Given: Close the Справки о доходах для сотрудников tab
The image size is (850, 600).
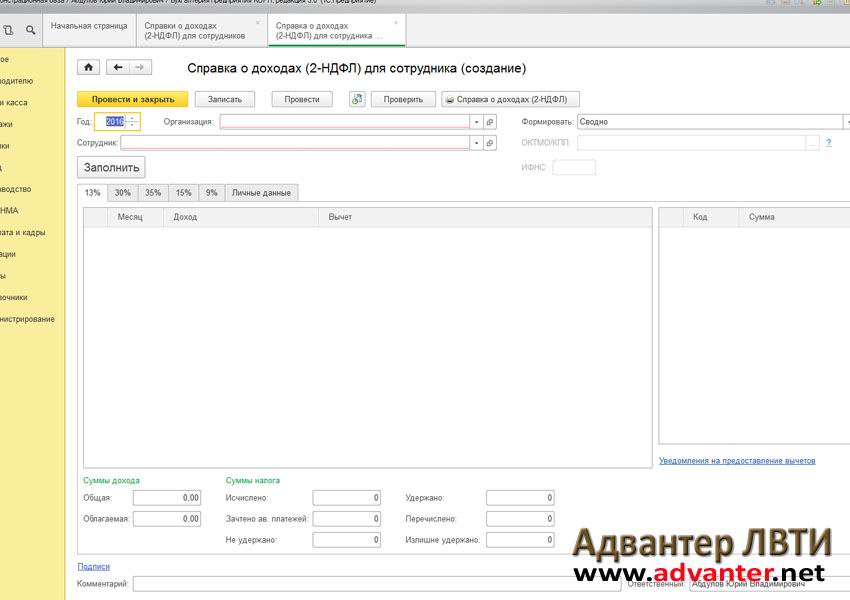Looking at the screenshot, I should click(257, 23).
